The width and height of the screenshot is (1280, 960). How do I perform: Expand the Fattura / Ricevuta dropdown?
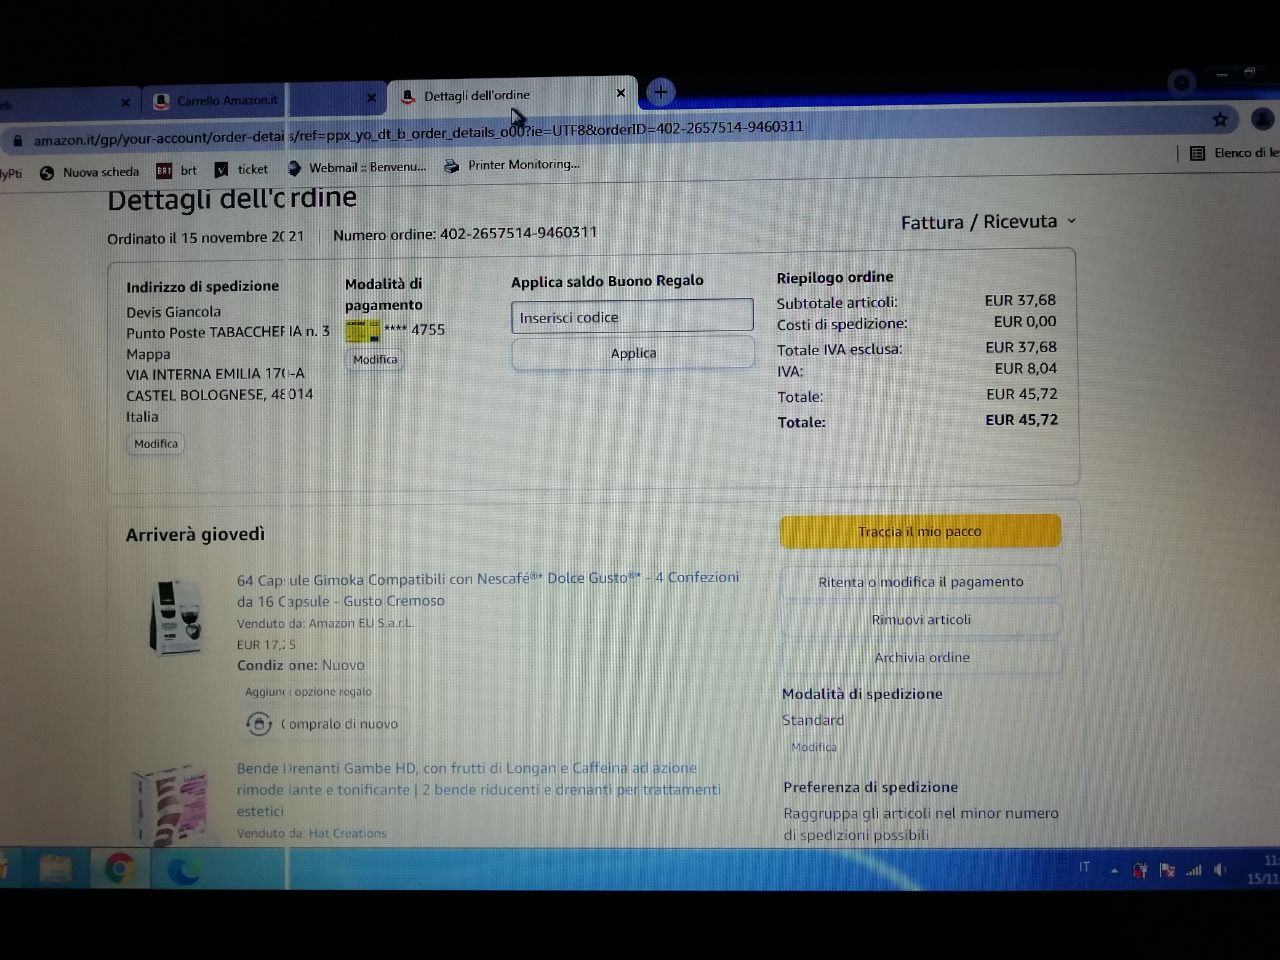click(988, 222)
